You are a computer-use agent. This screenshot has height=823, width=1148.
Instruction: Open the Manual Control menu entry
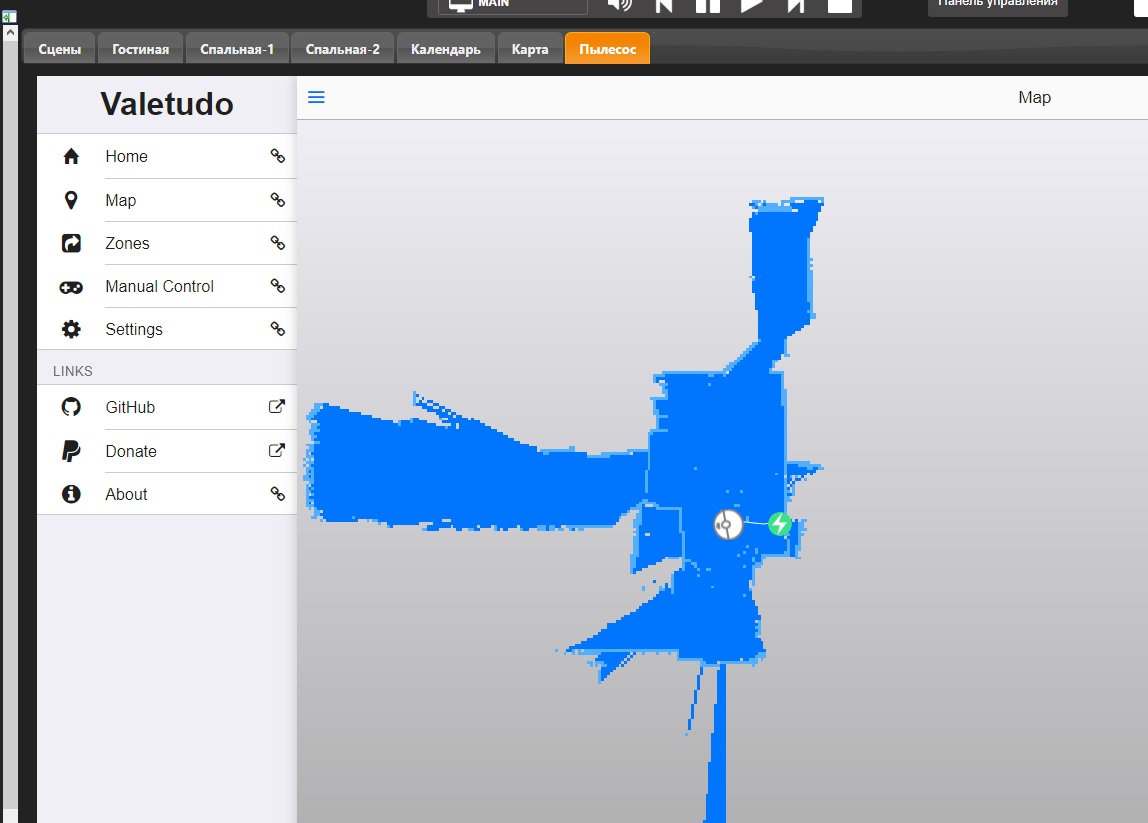click(167, 286)
